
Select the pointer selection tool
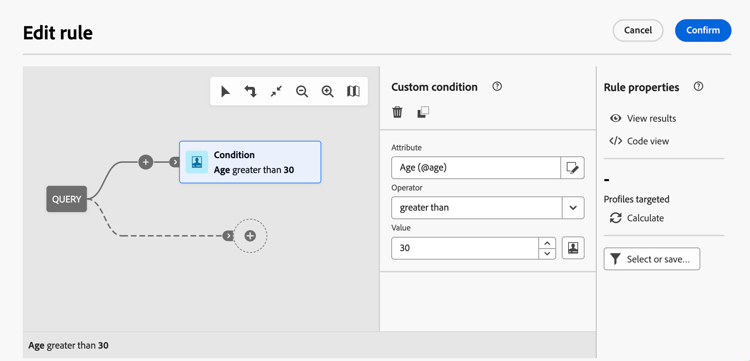225,91
